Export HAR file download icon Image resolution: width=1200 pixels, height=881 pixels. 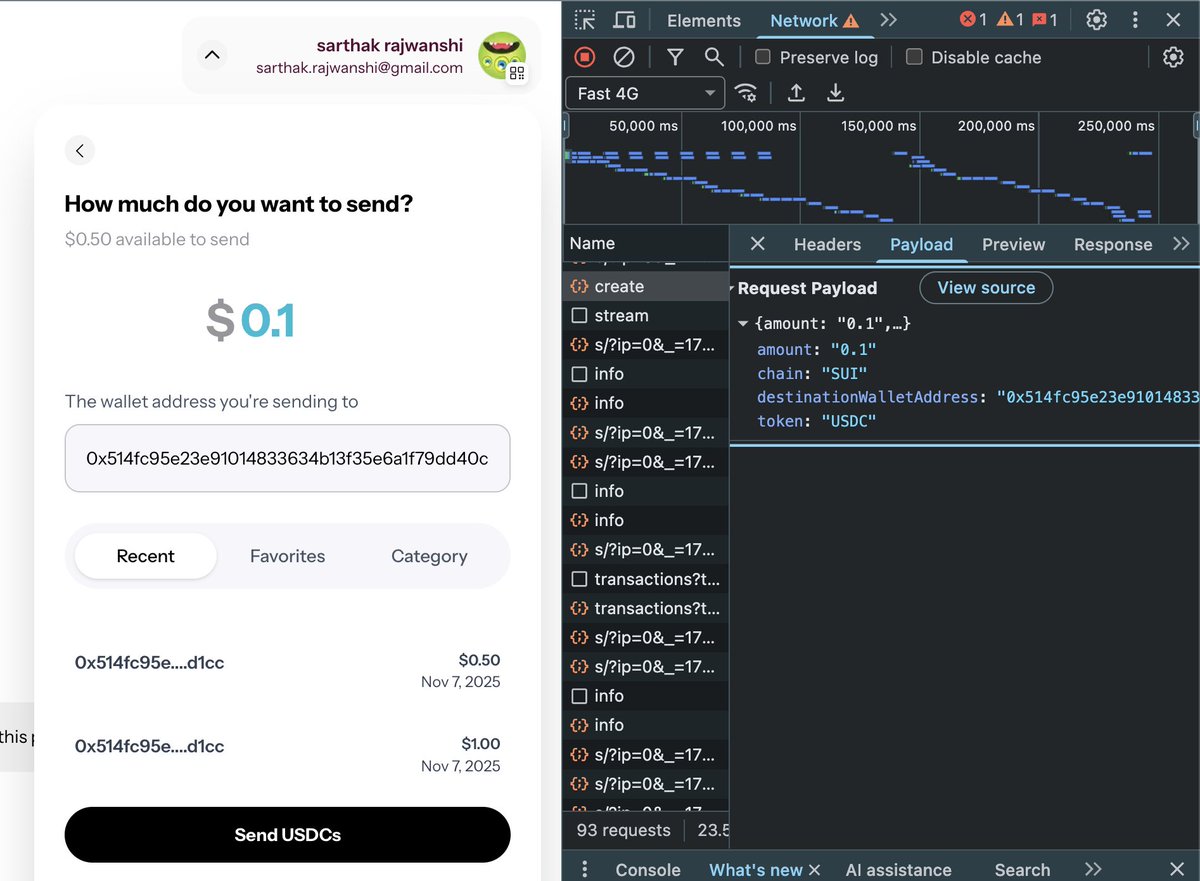tap(835, 93)
